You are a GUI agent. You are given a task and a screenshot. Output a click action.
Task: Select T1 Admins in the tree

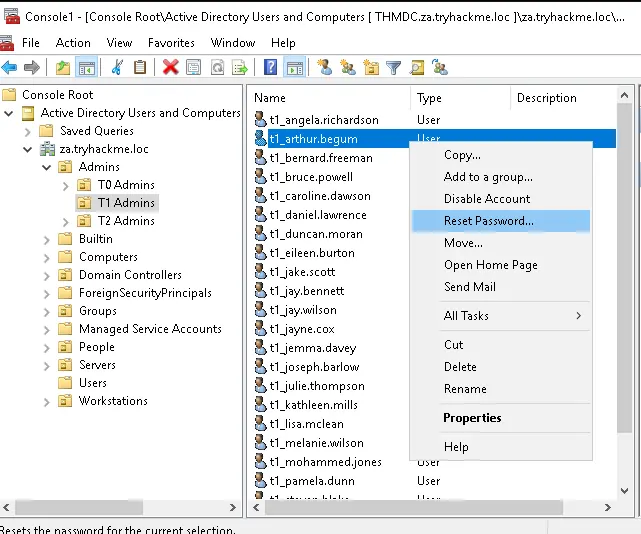(x=126, y=203)
